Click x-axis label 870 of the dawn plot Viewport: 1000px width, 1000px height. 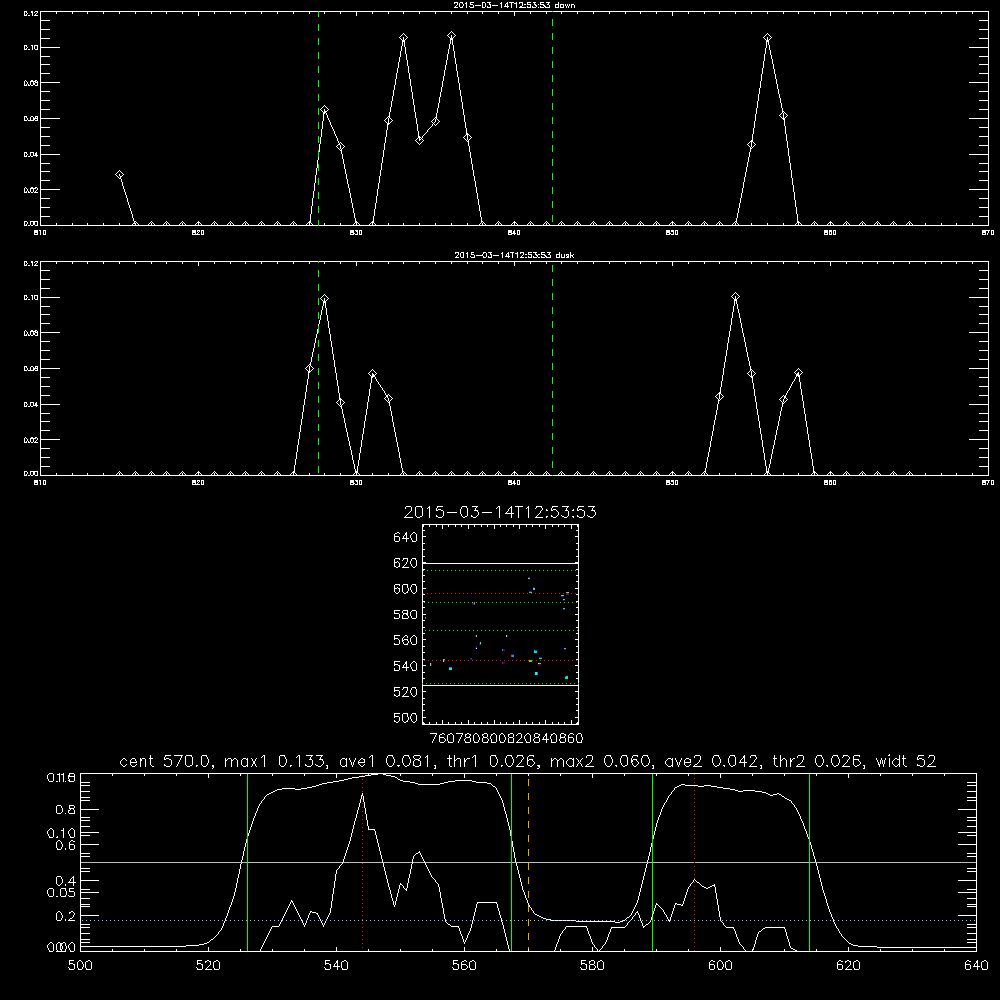pyautogui.click(x=987, y=233)
